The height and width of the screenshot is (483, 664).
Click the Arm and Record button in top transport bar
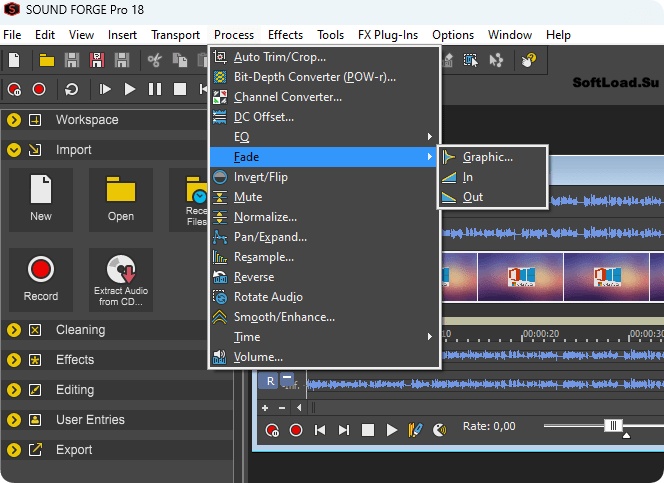pos(14,89)
